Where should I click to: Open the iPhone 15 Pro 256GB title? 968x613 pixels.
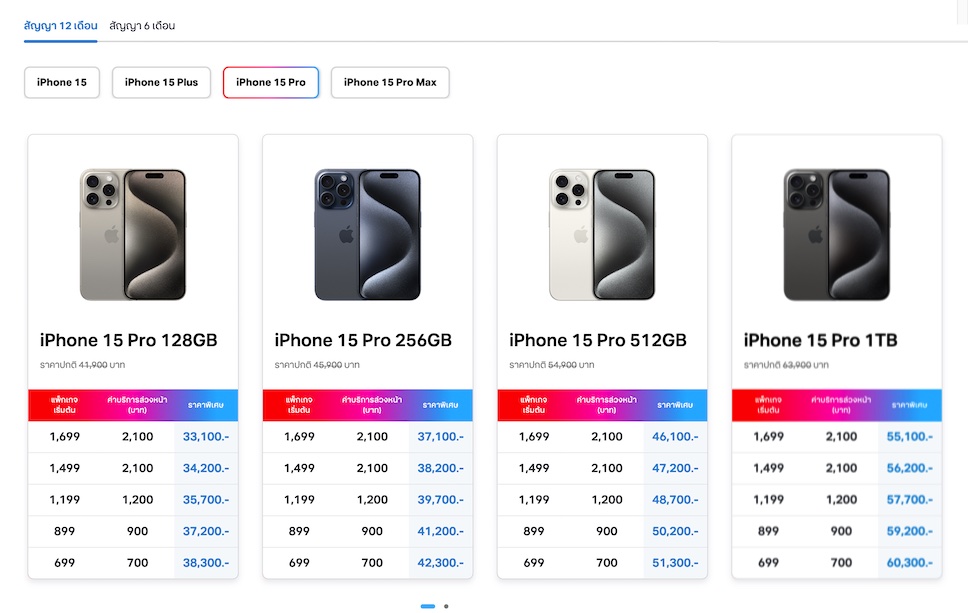coord(363,340)
